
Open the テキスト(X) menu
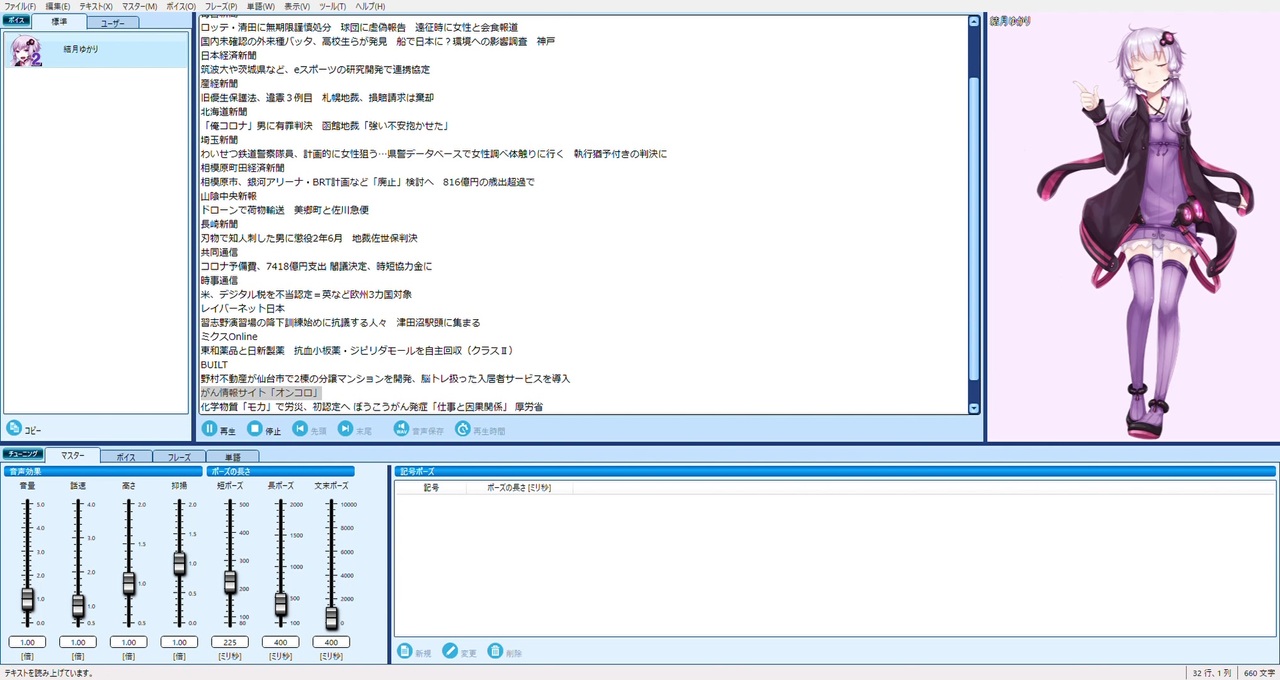(96, 6)
